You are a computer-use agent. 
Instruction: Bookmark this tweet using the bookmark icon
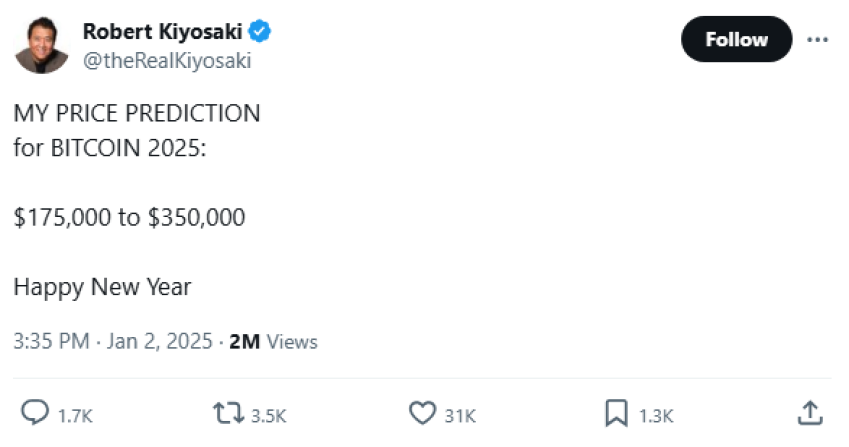[x=616, y=412]
